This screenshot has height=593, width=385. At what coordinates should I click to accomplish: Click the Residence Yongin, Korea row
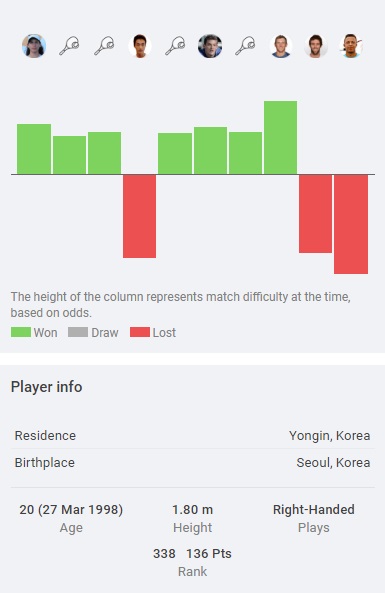point(192,436)
